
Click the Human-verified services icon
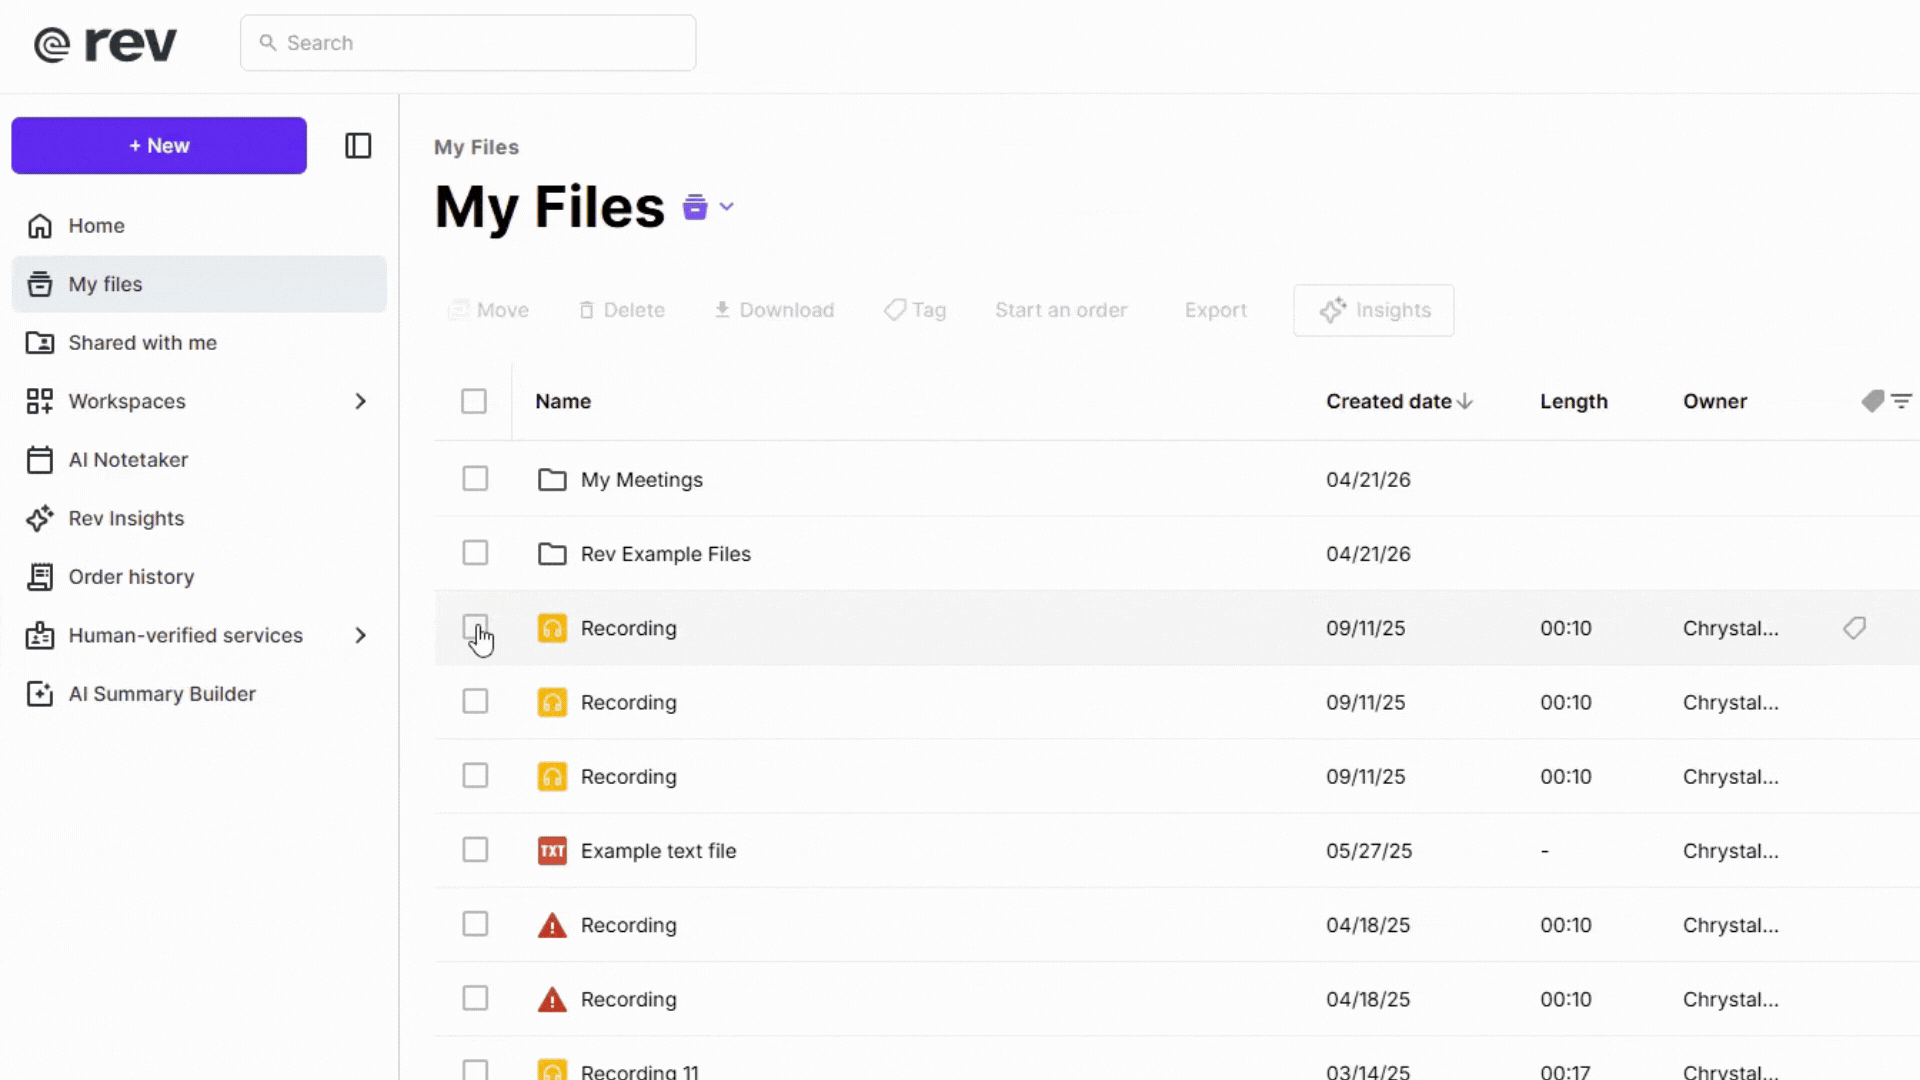tap(40, 636)
